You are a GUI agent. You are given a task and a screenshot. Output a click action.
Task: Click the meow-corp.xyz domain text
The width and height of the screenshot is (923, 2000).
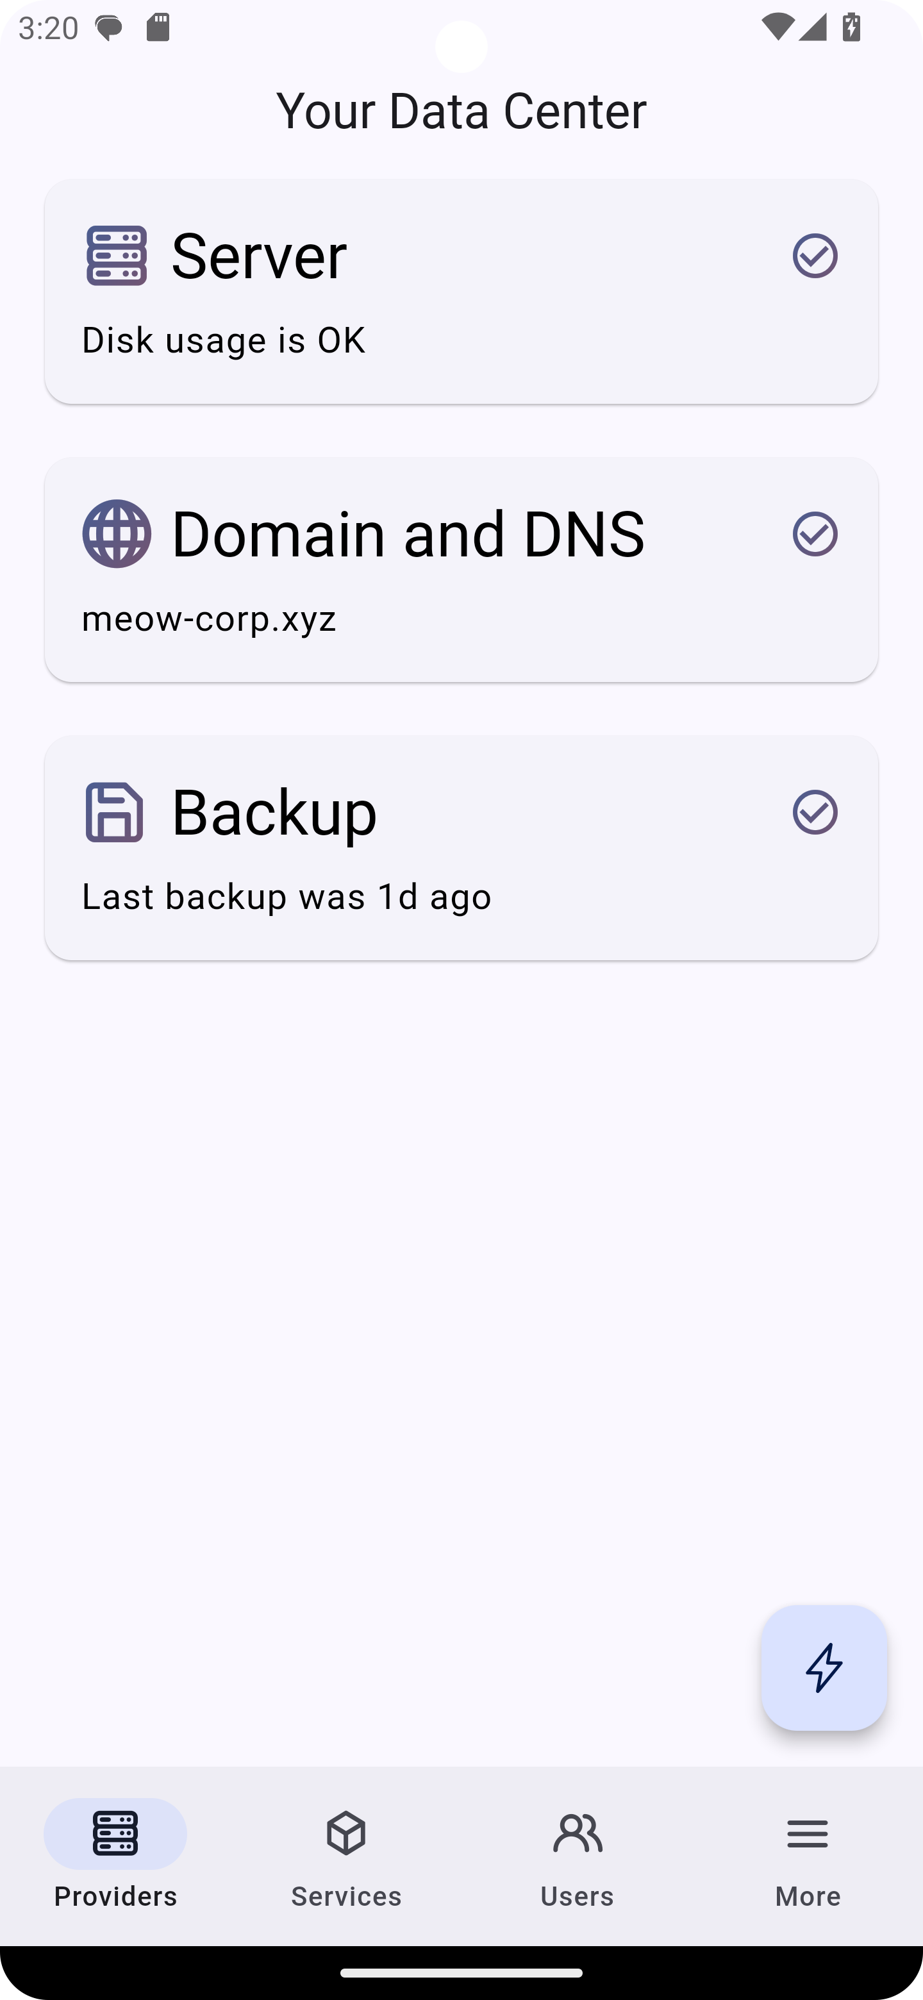(209, 619)
